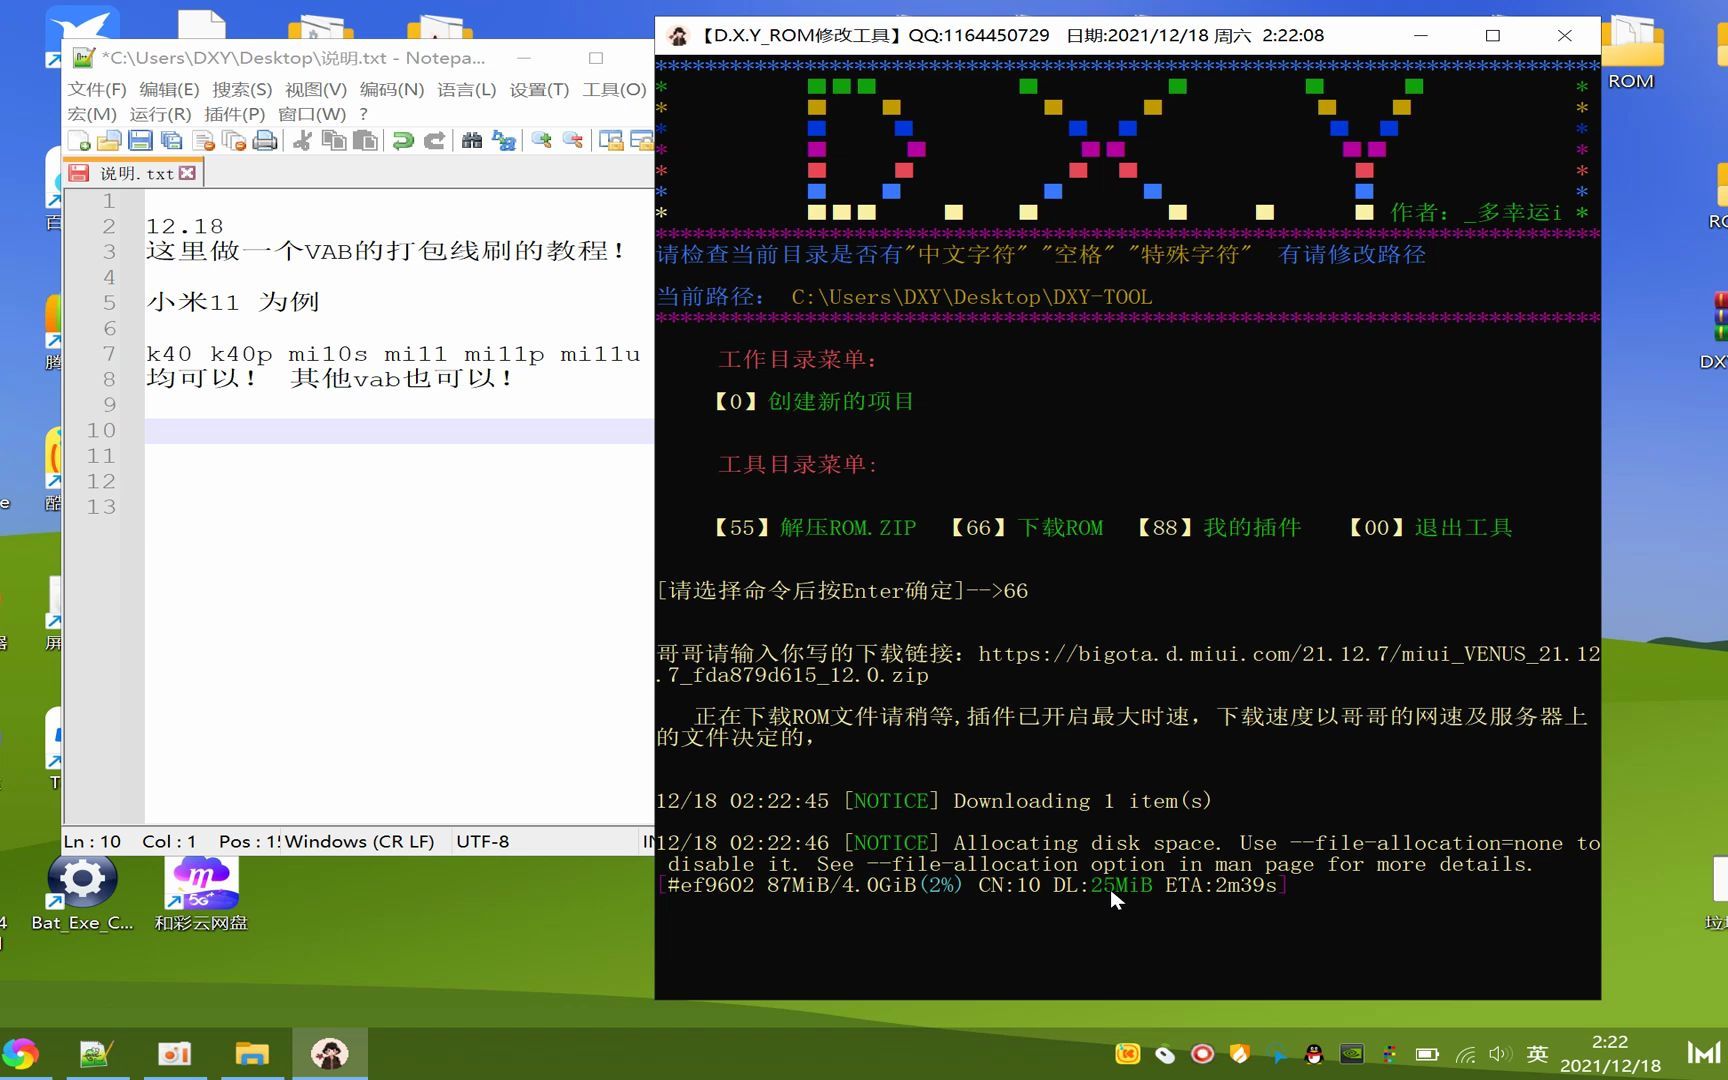This screenshot has width=1728, height=1080.
Task: Click line number 13 in the editor margin
Action: point(101,507)
